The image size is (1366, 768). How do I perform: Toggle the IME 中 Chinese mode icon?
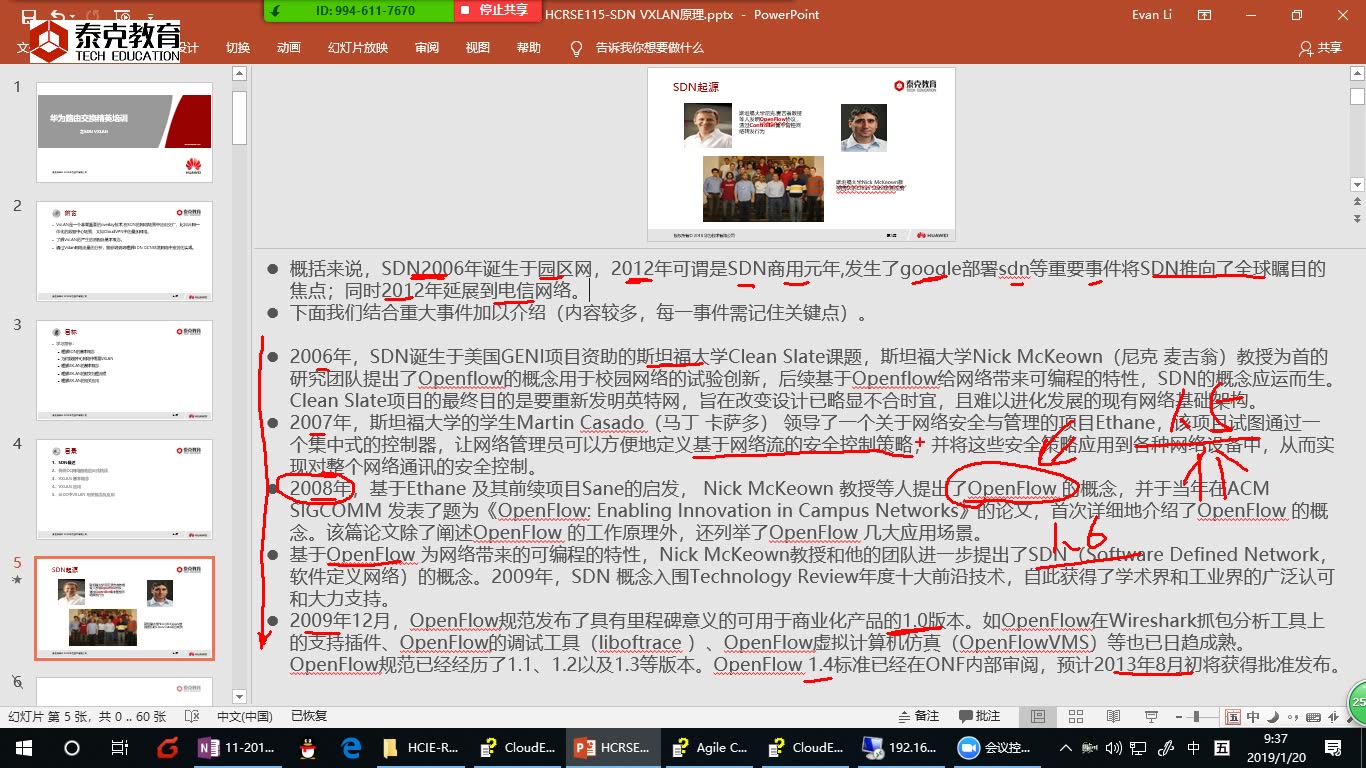[x=1252, y=716]
